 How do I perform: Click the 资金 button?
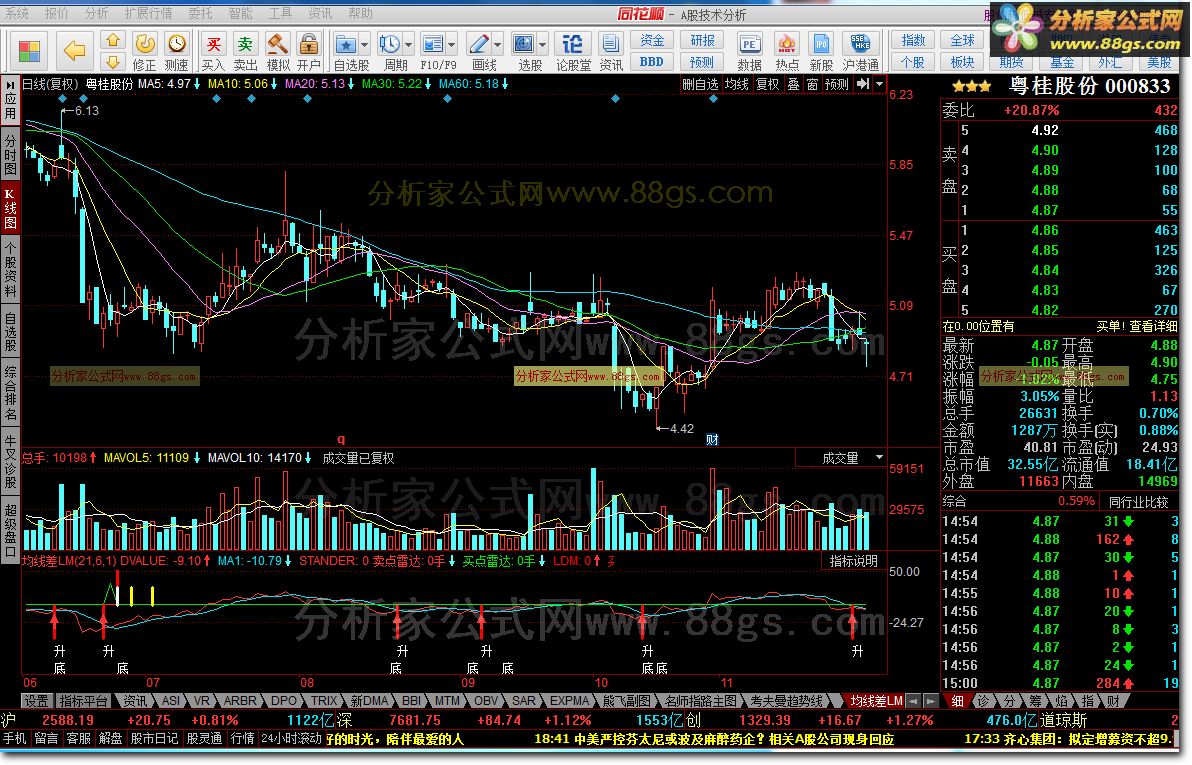tap(651, 40)
